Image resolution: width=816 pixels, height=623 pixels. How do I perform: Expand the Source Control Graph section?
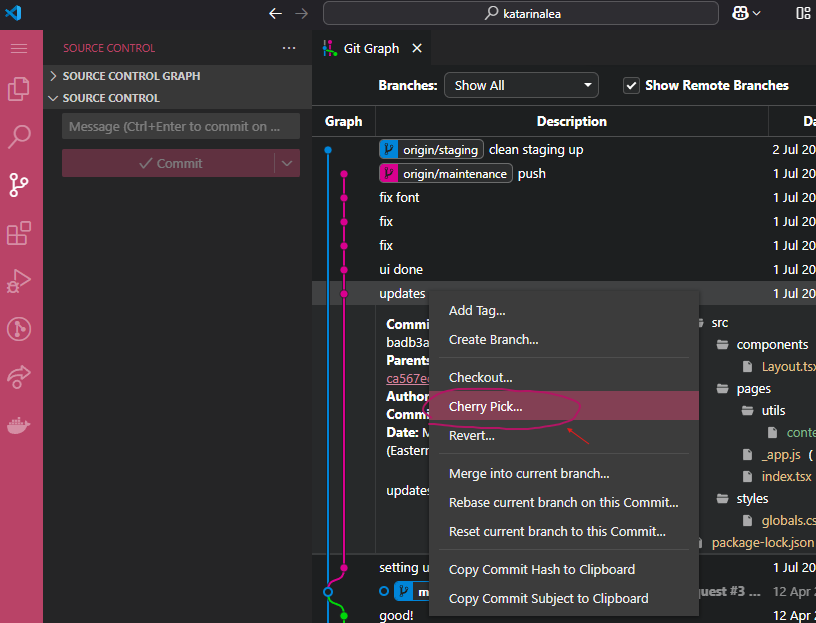tap(177, 76)
